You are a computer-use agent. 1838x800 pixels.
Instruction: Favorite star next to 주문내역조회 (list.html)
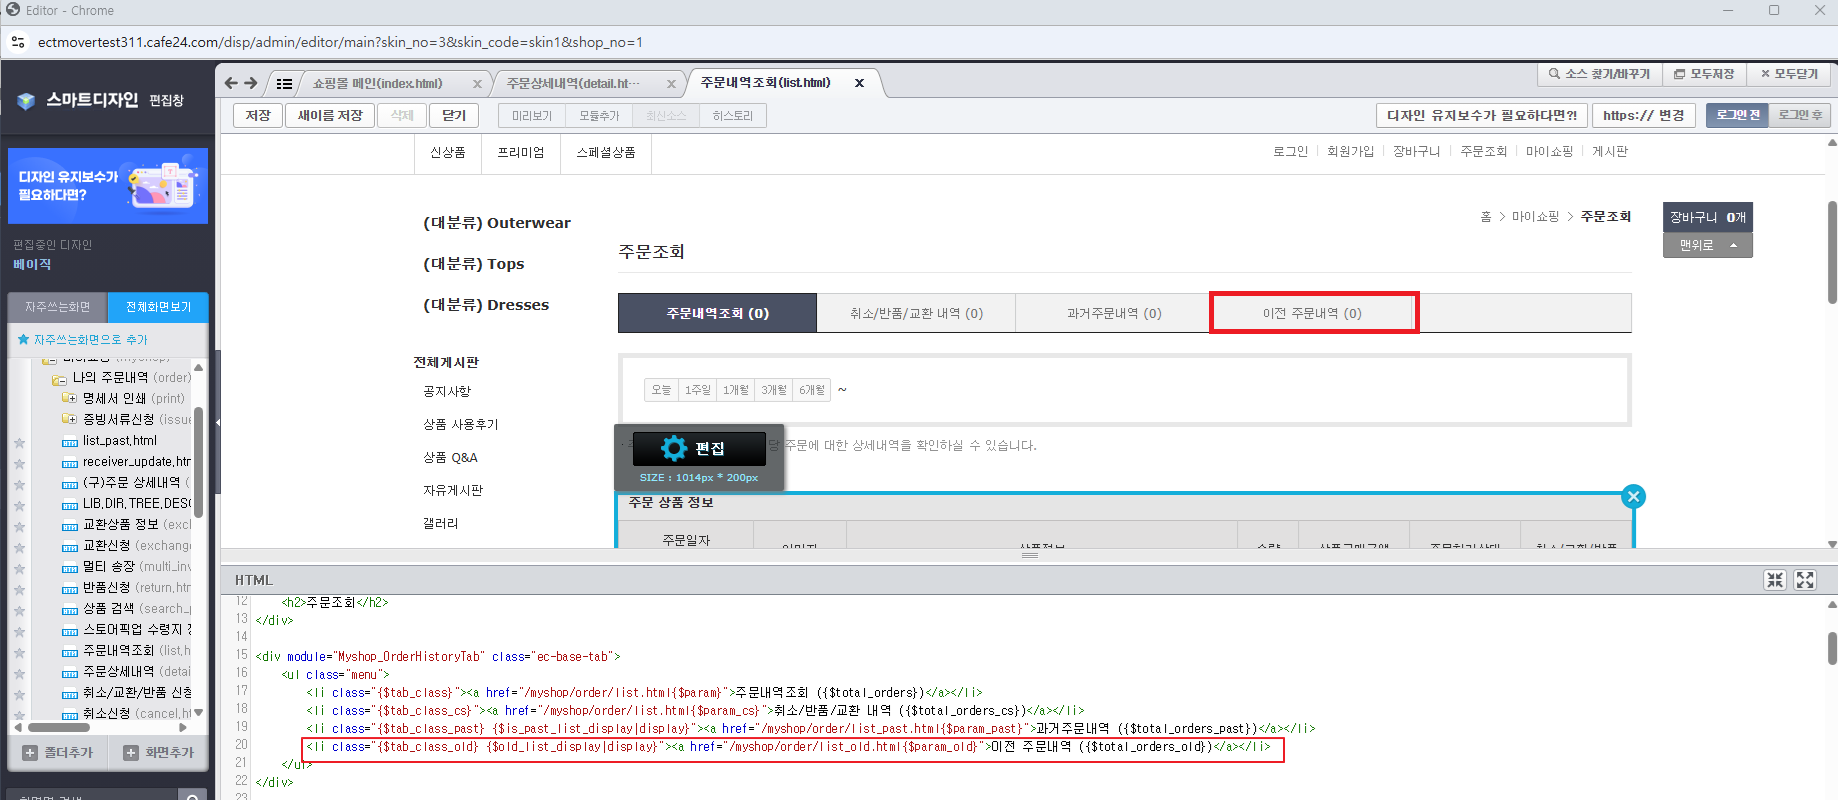(x=19, y=652)
